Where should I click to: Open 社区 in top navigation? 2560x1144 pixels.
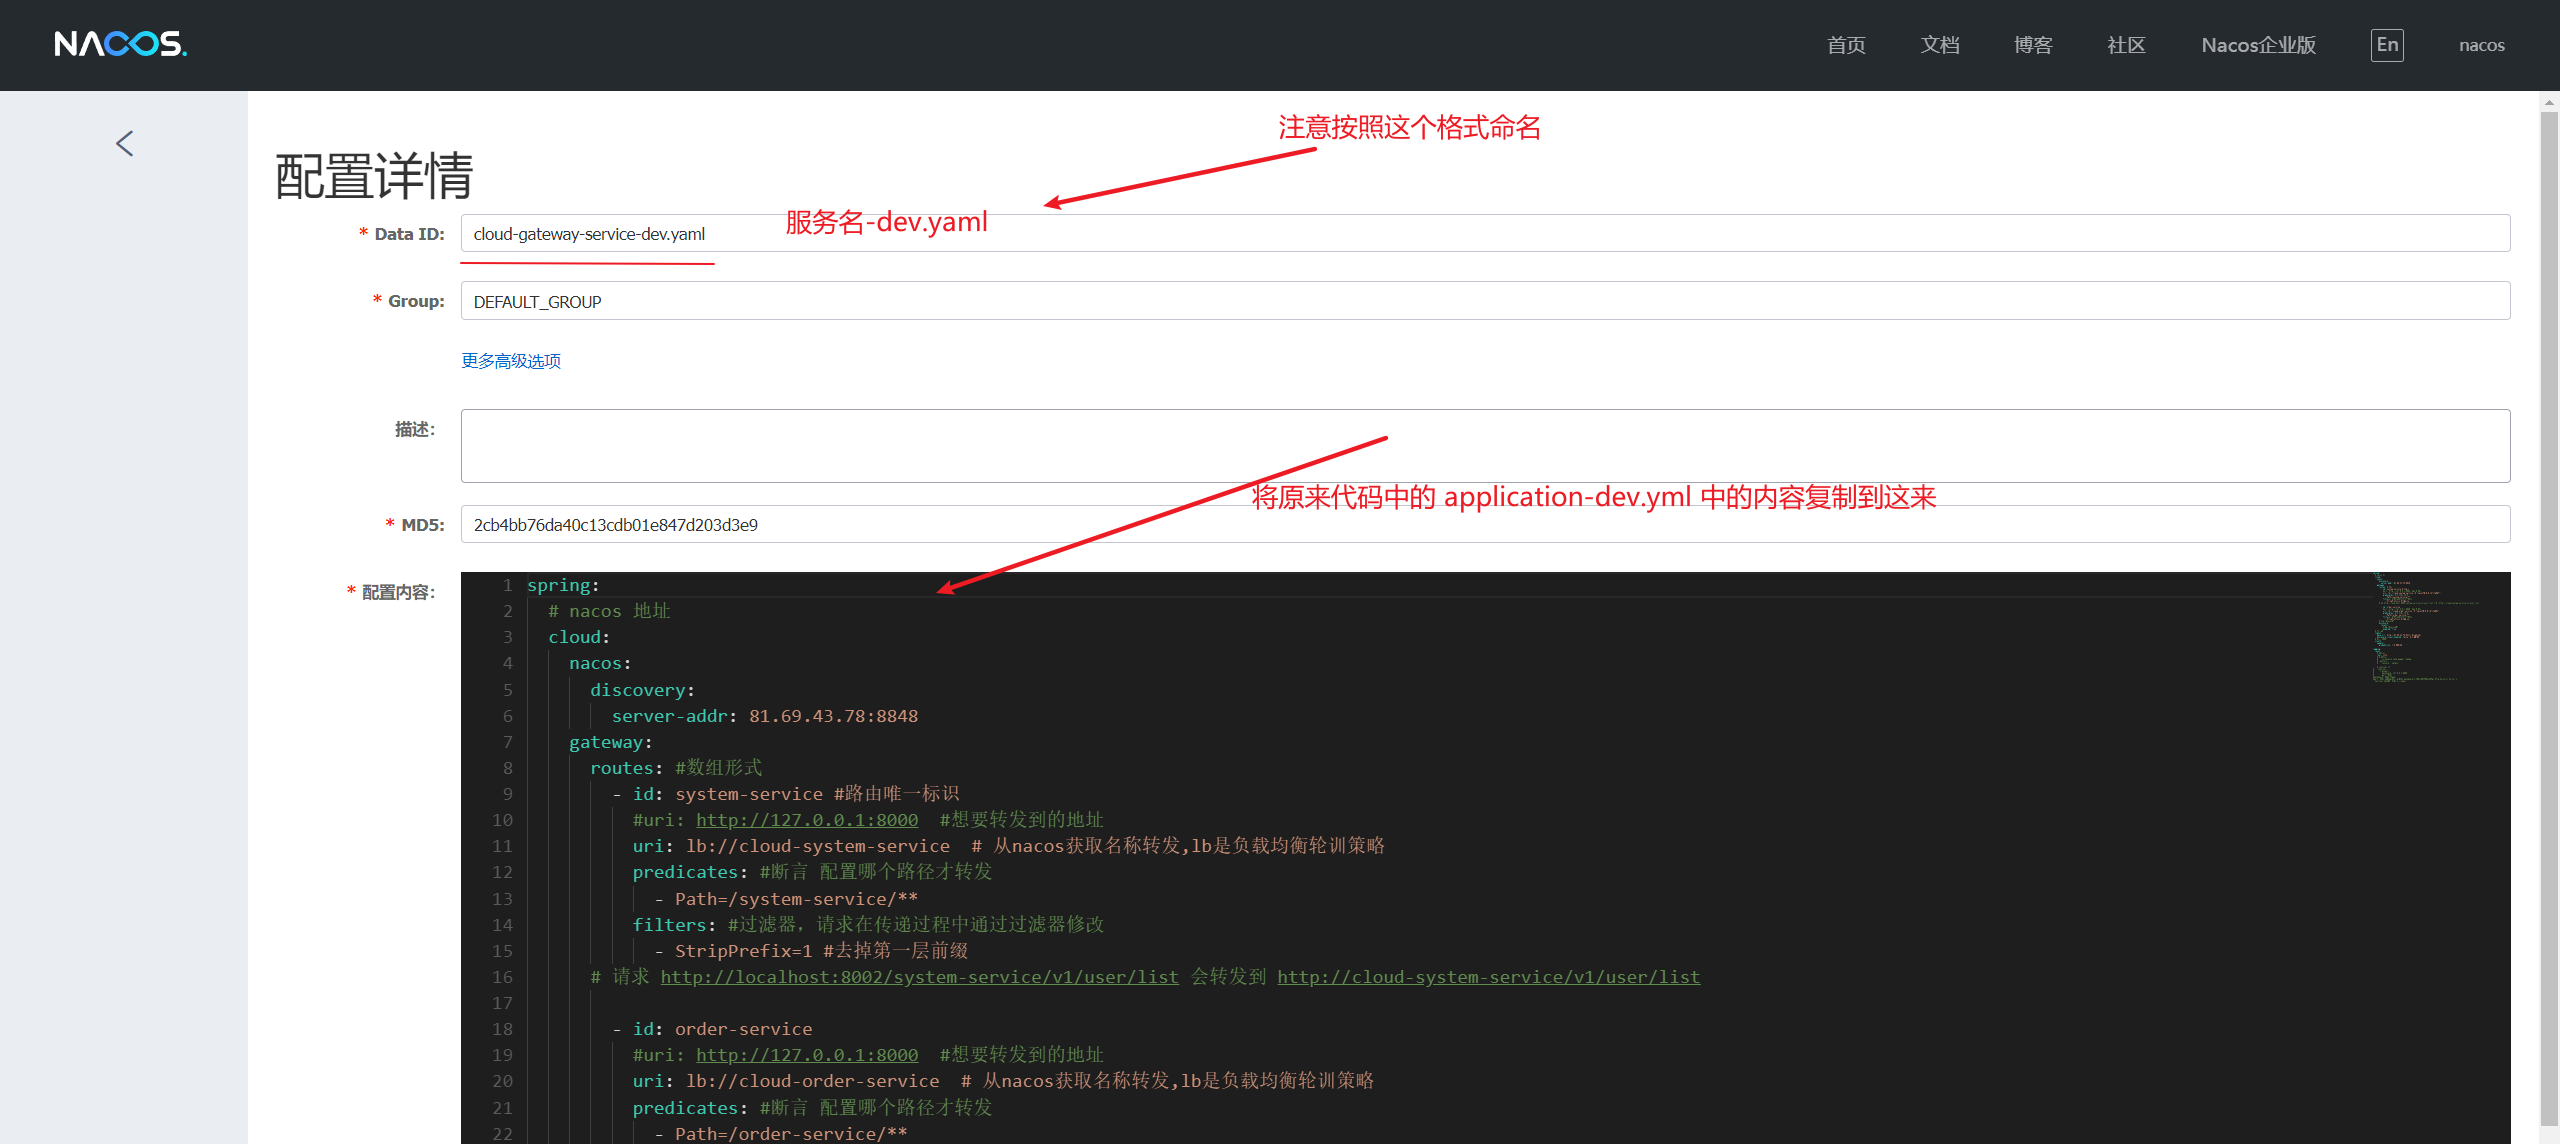pos(2126,45)
